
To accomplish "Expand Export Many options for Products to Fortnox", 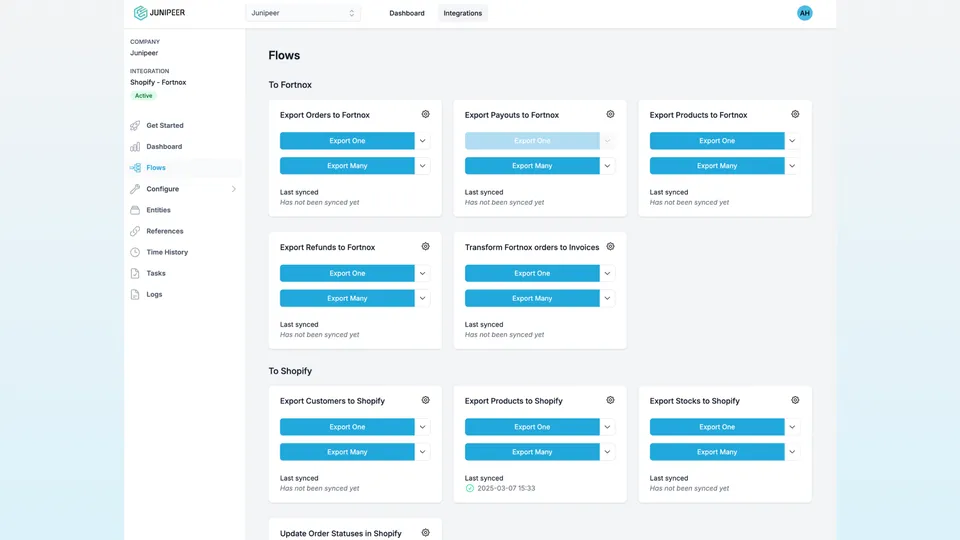I will coord(792,166).
